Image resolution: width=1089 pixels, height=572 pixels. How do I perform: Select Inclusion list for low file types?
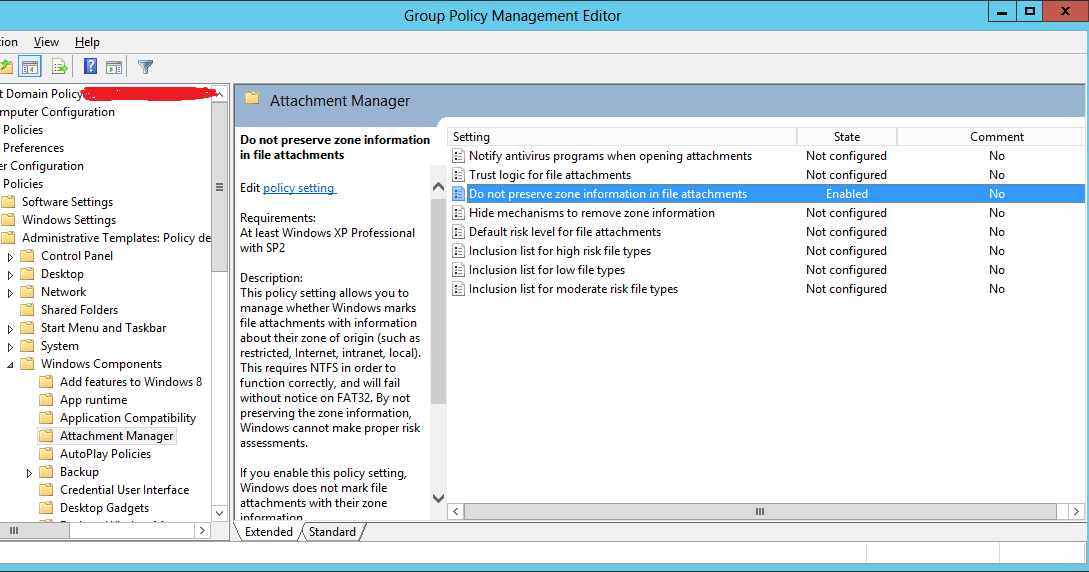point(547,270)
